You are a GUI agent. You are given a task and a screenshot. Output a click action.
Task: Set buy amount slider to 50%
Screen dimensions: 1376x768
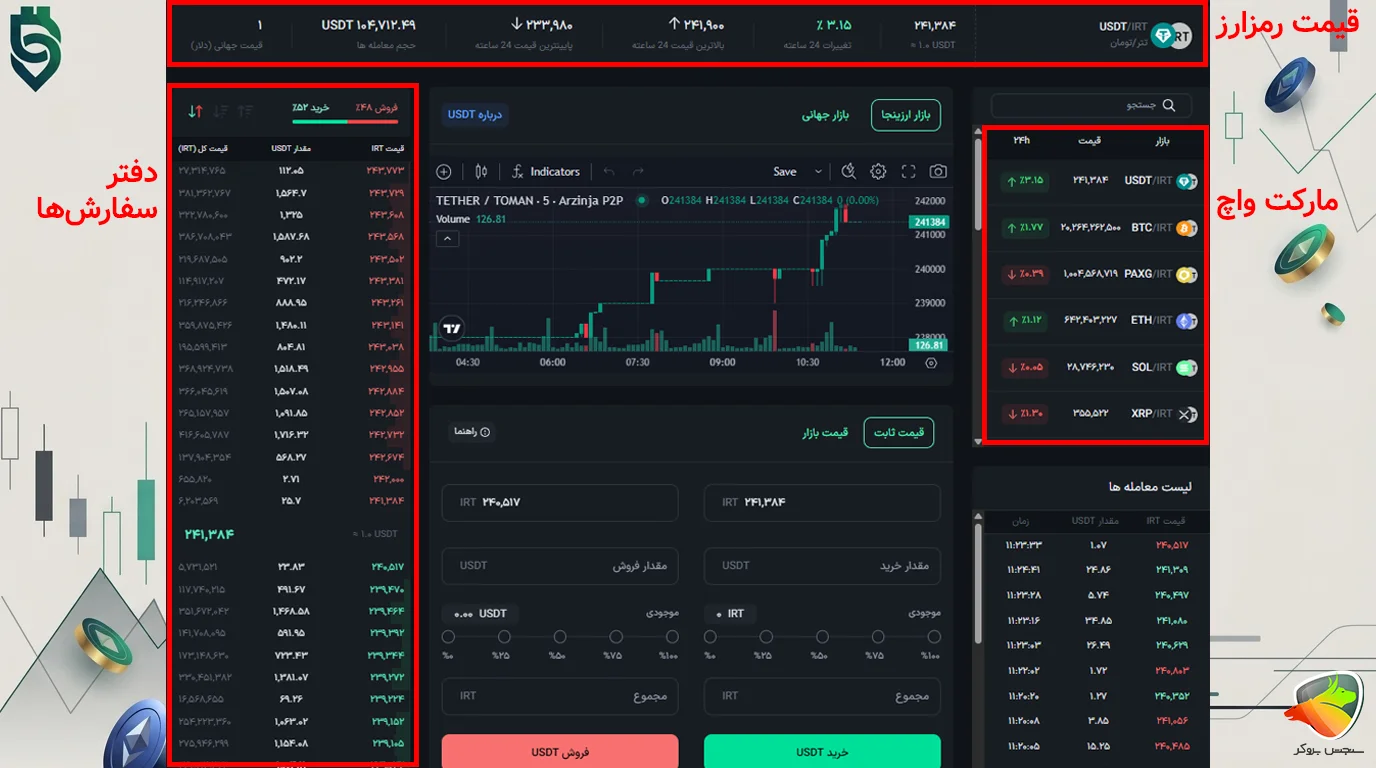(822, 637)
